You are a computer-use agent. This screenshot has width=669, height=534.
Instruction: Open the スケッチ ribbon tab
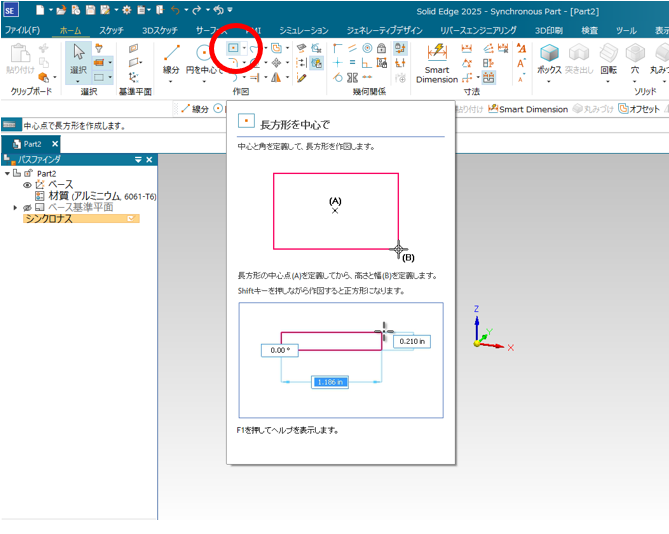coord(111,30)
